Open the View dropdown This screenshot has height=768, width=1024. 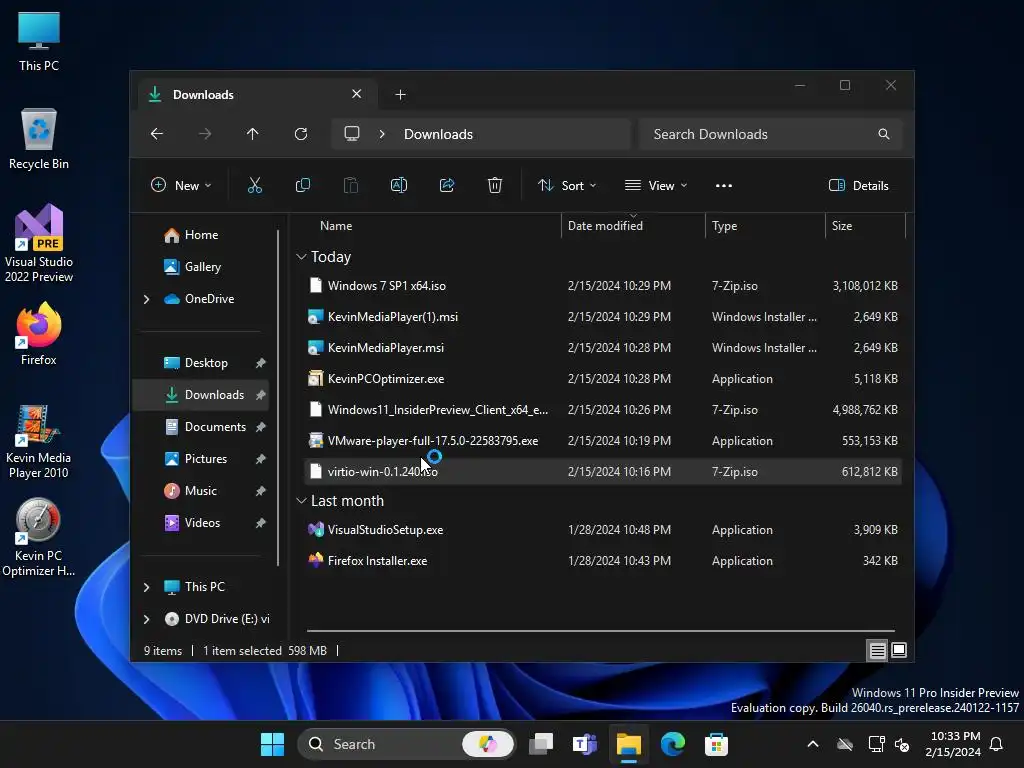(x=656, y=185)
